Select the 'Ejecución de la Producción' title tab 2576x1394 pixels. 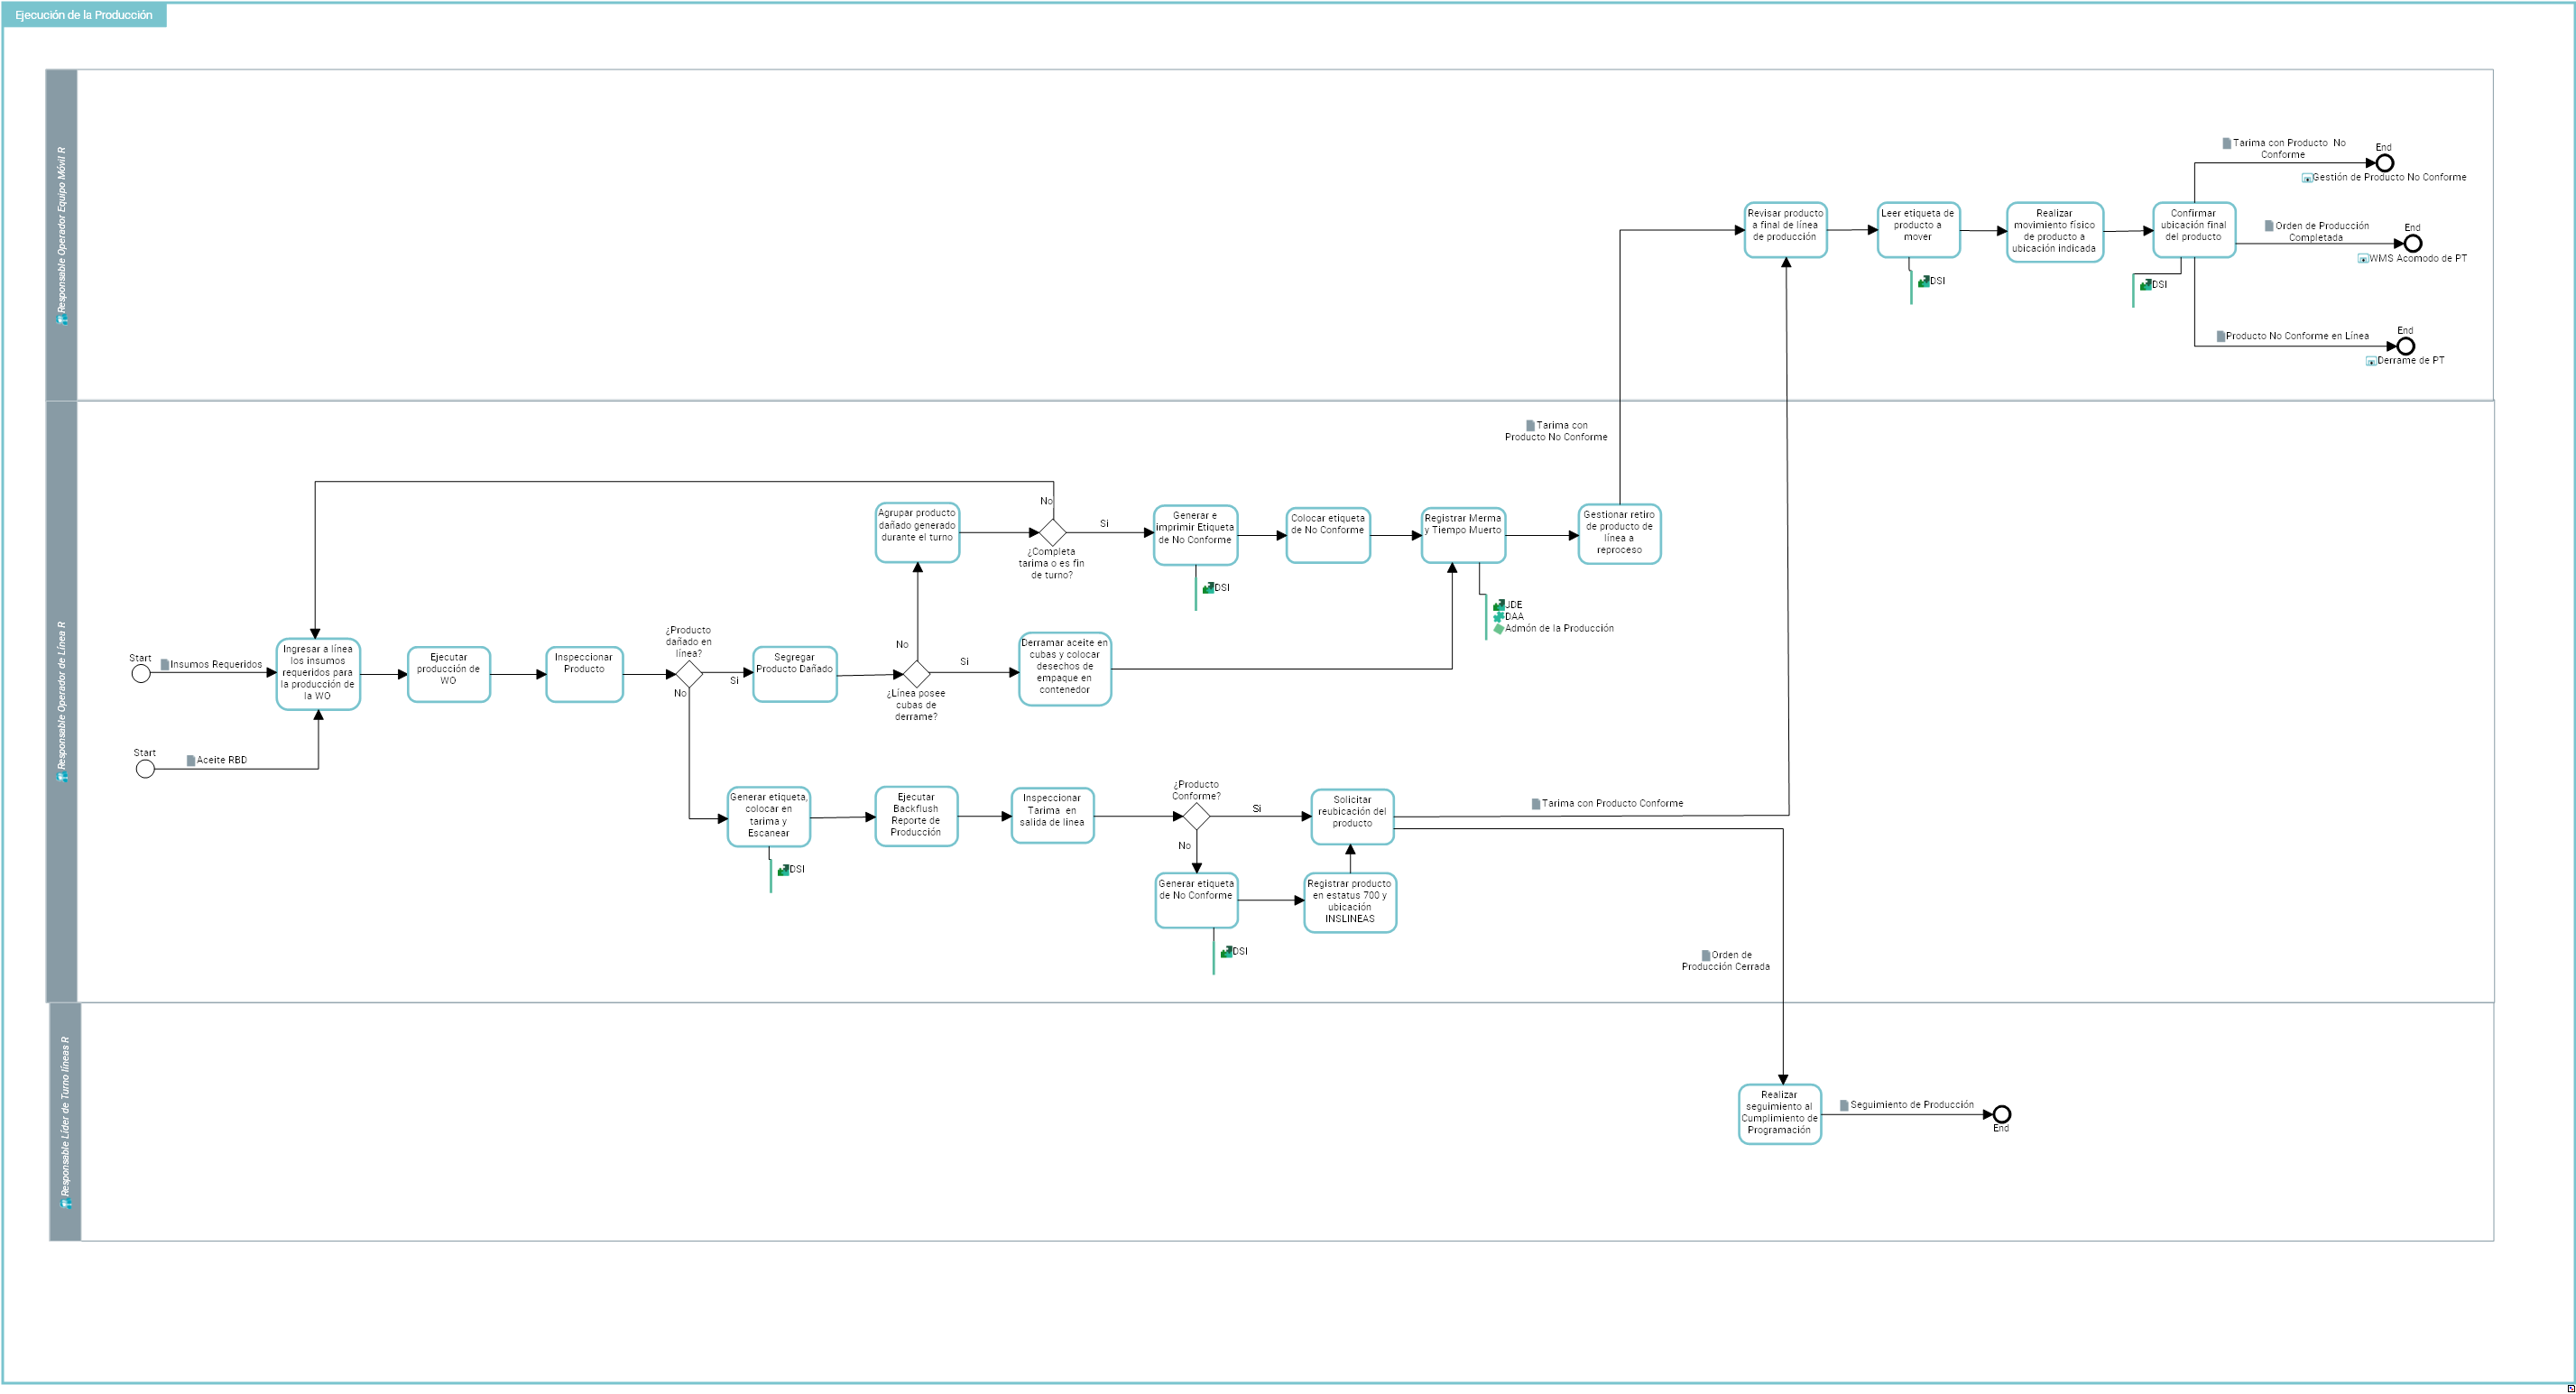84,15
